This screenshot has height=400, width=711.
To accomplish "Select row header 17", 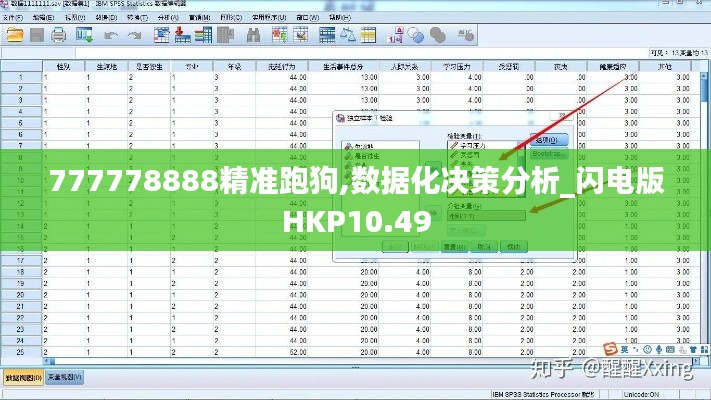I will point(21,260).
